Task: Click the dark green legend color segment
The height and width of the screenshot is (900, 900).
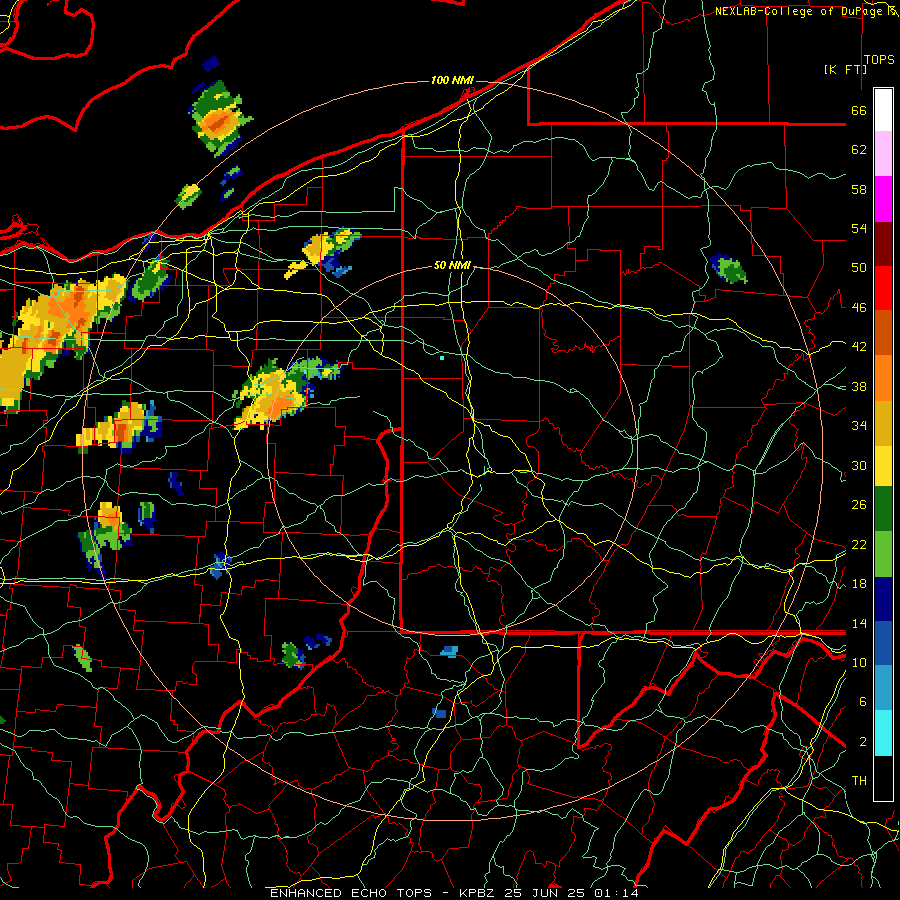Action: (883, 509)
